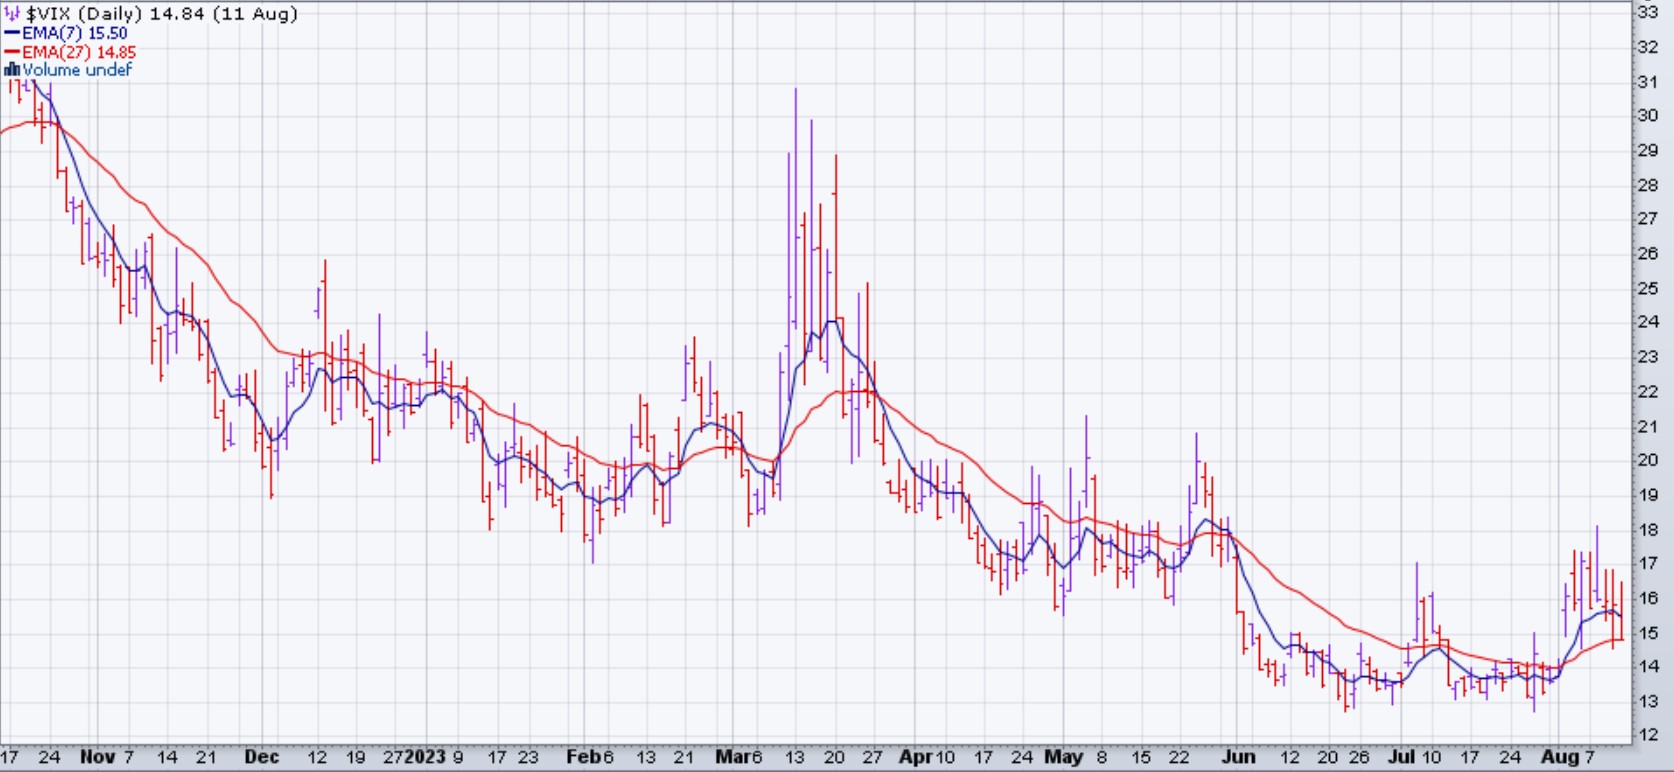The image size is (1674, 772).
Task: Click the $VIX price bars icon in legend
Action: point(12,14)
